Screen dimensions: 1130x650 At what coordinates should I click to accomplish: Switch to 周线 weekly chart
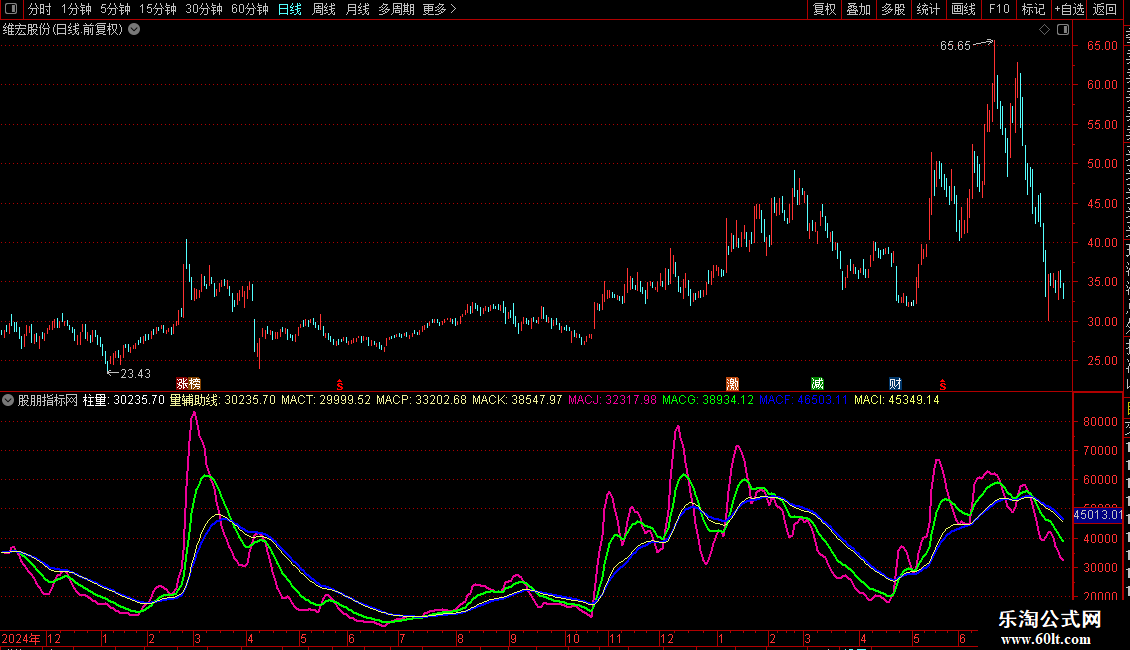[x=324, y=9]
